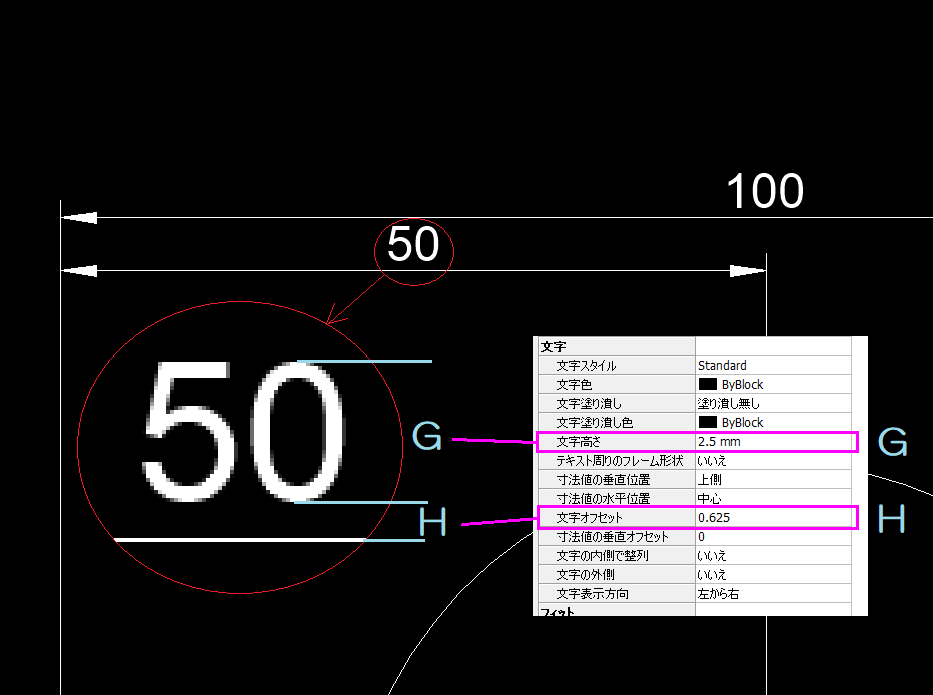933x695 pixels.
Task: Select the small 50 dimension text
Action: click(413, 243)
